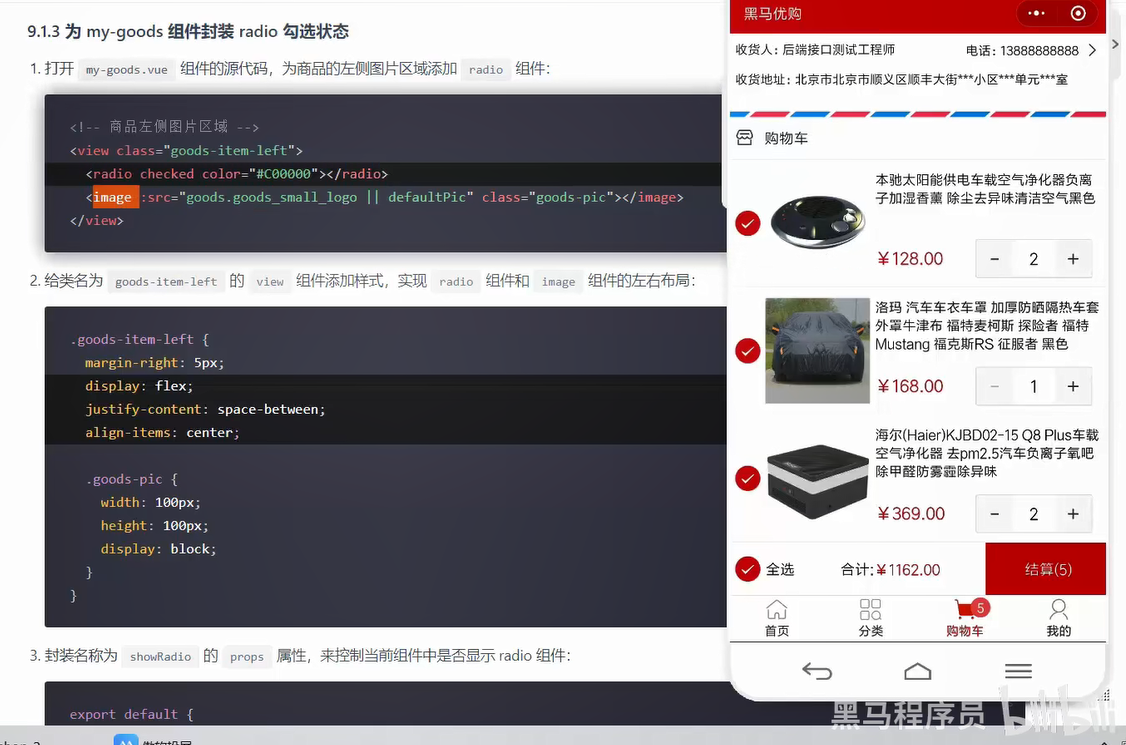Screen dimensions: 1126x745
Task: Switch to the 首页 home tab
Action: pos(776,618)
